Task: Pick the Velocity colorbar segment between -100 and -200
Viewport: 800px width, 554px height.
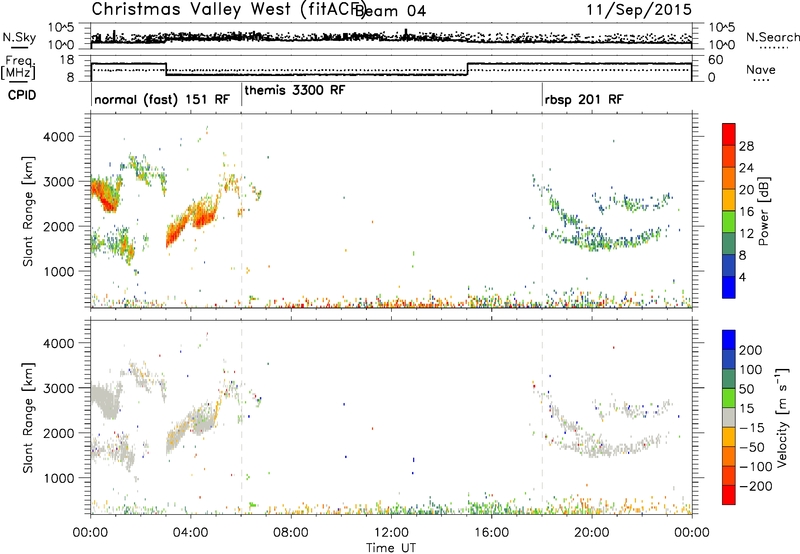Action: 729,475
